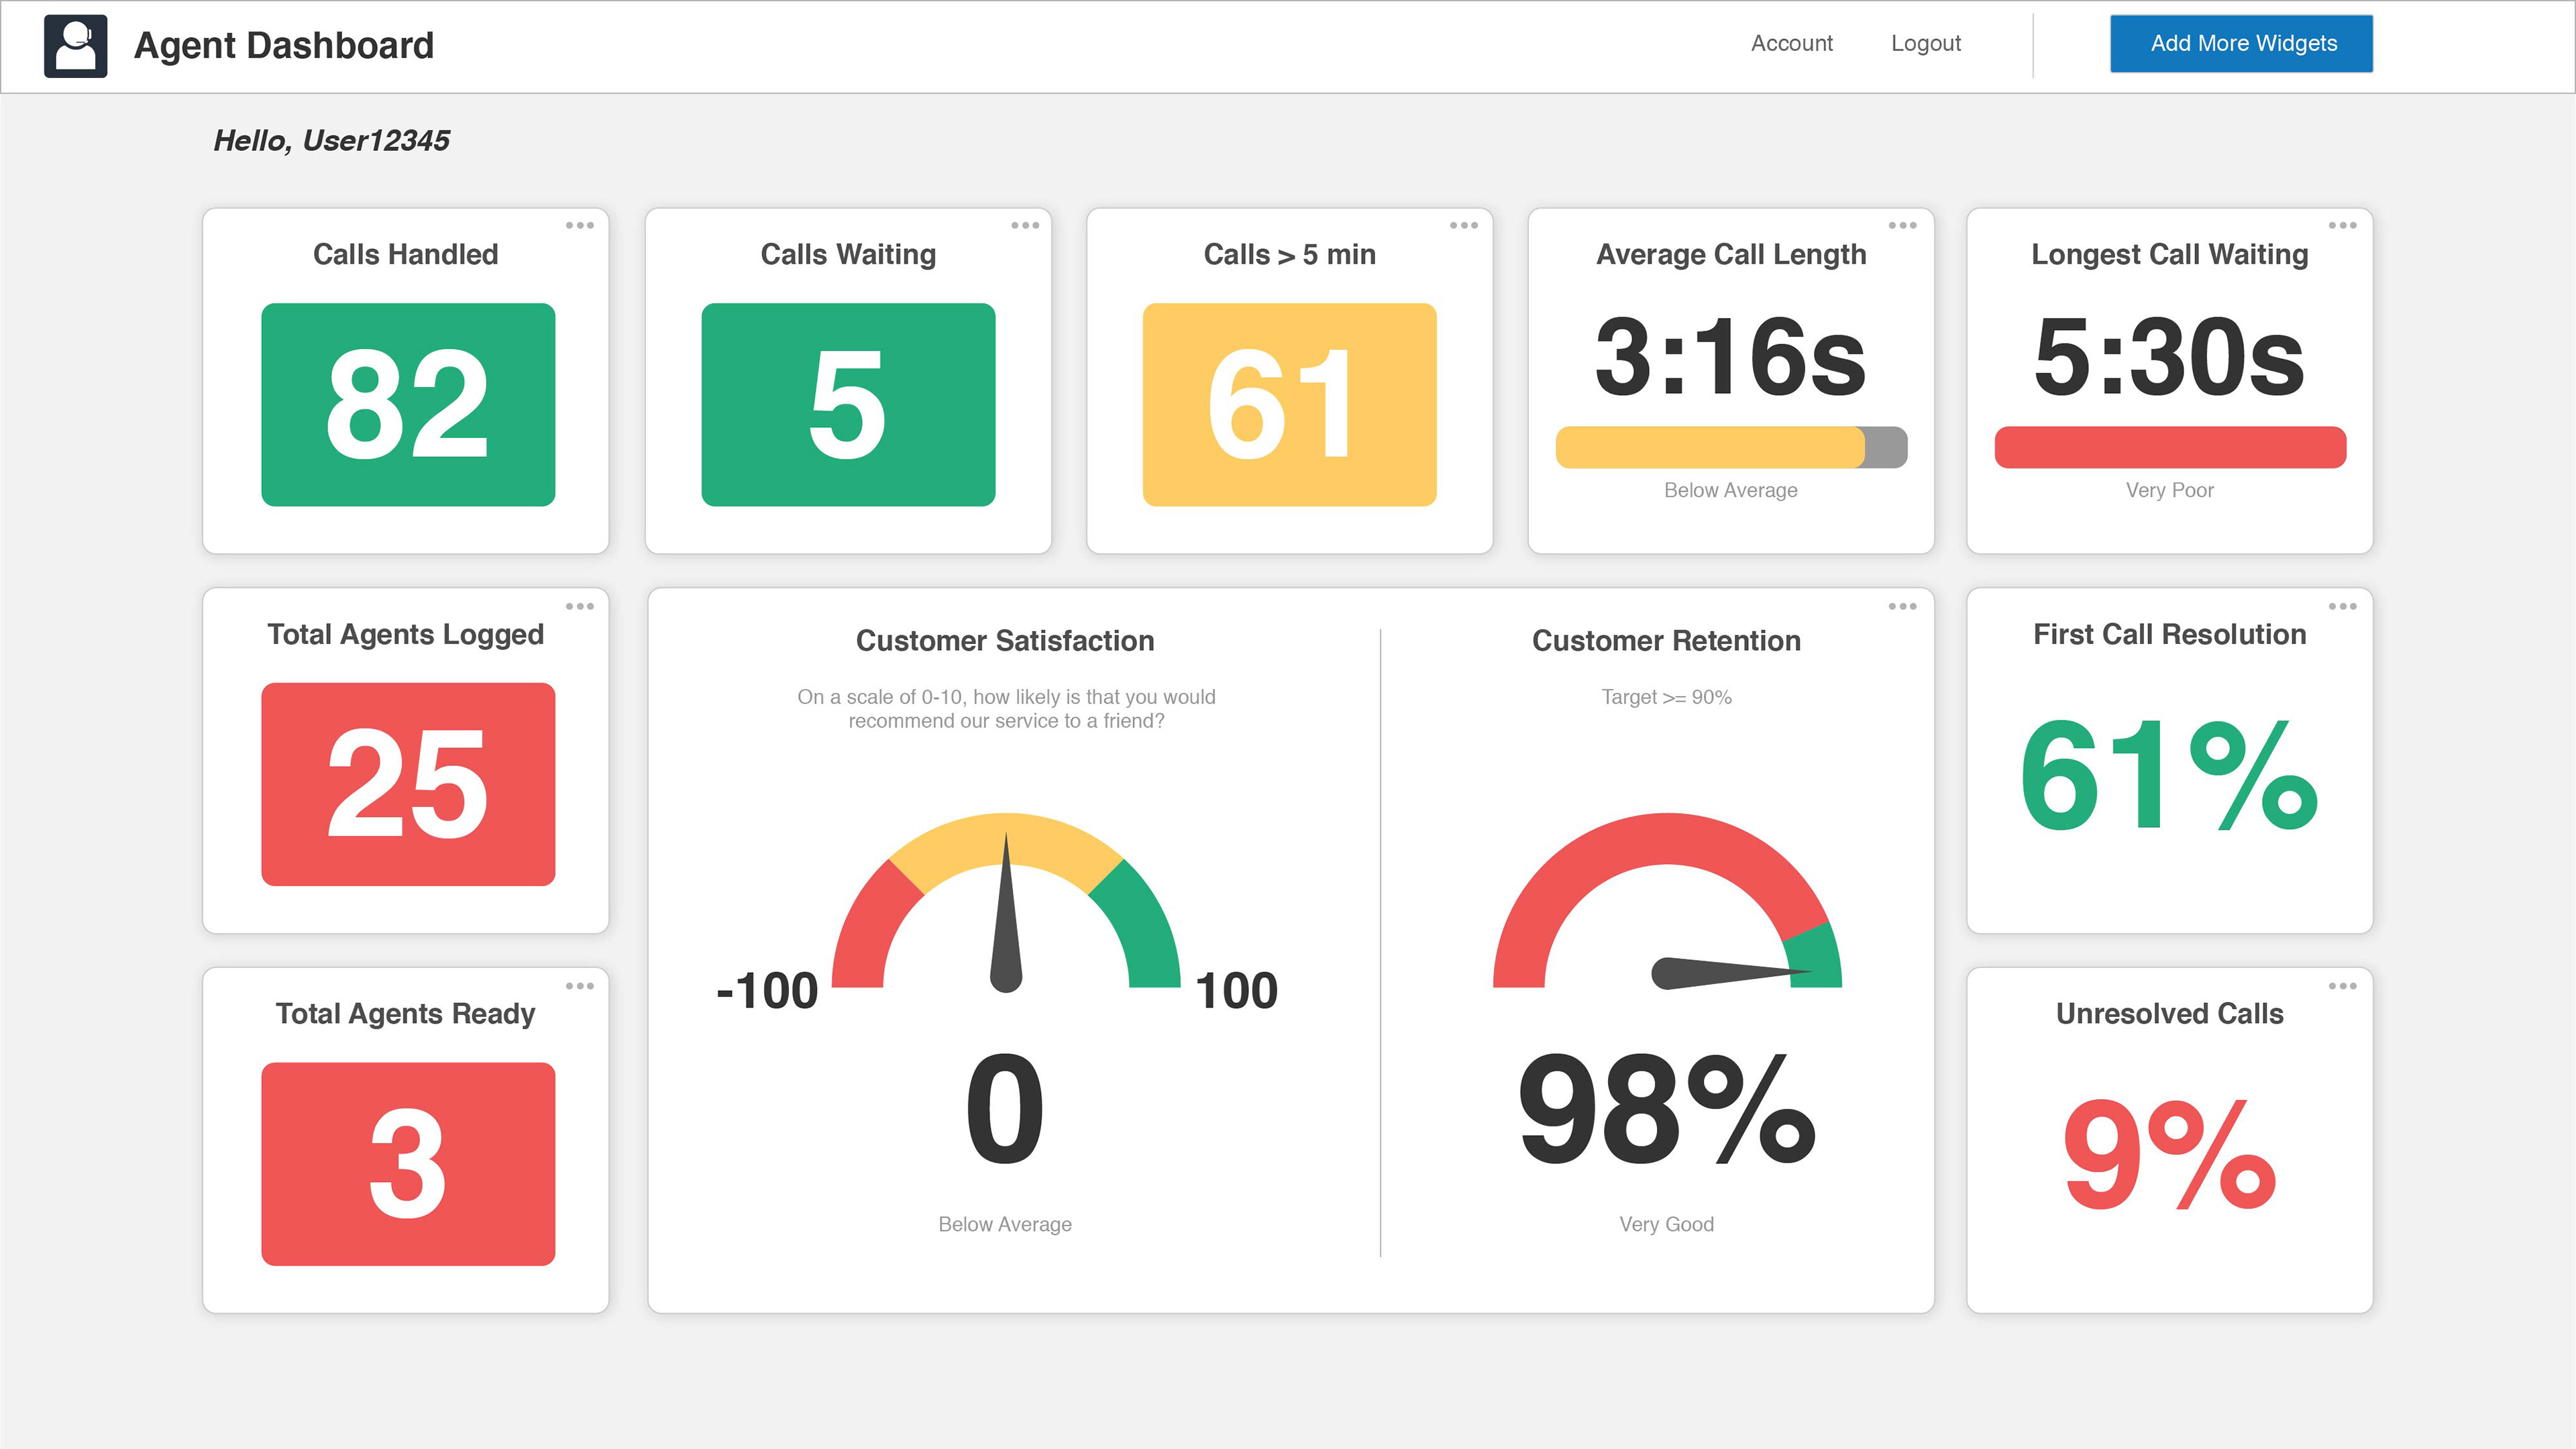Open the Calls > 5 min widget menu
The width and height of the screenshot is (2576, 1449).
(1463, 225)
